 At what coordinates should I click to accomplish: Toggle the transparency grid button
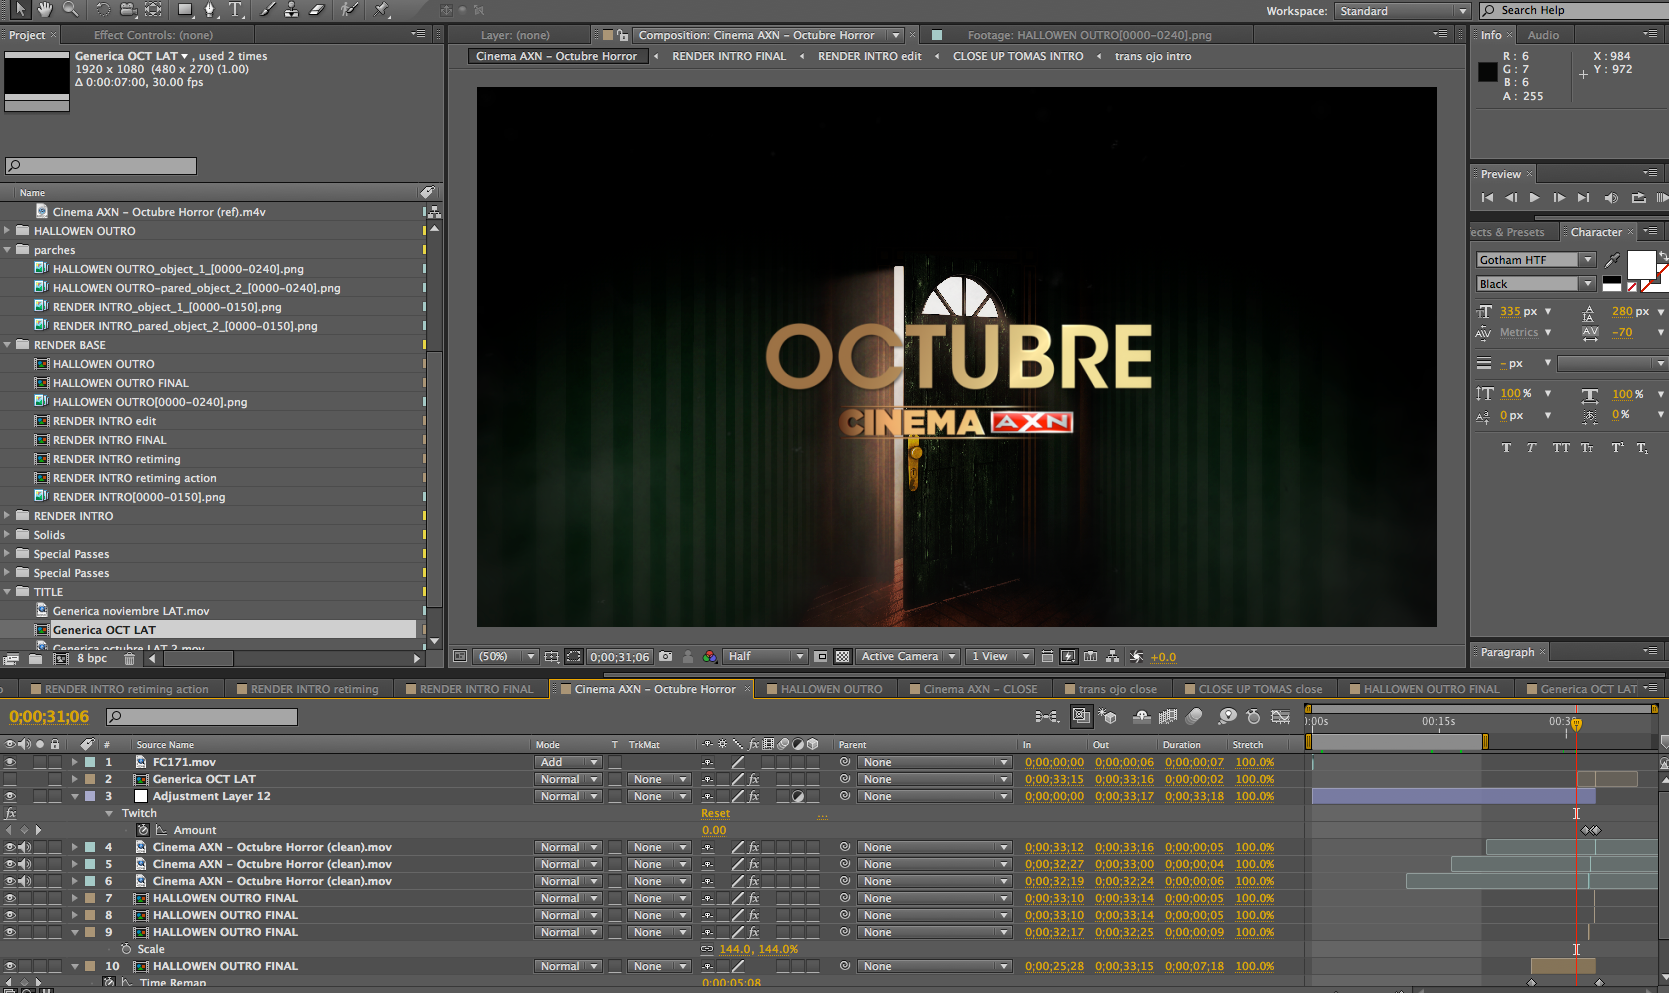(x=842, y=657)
